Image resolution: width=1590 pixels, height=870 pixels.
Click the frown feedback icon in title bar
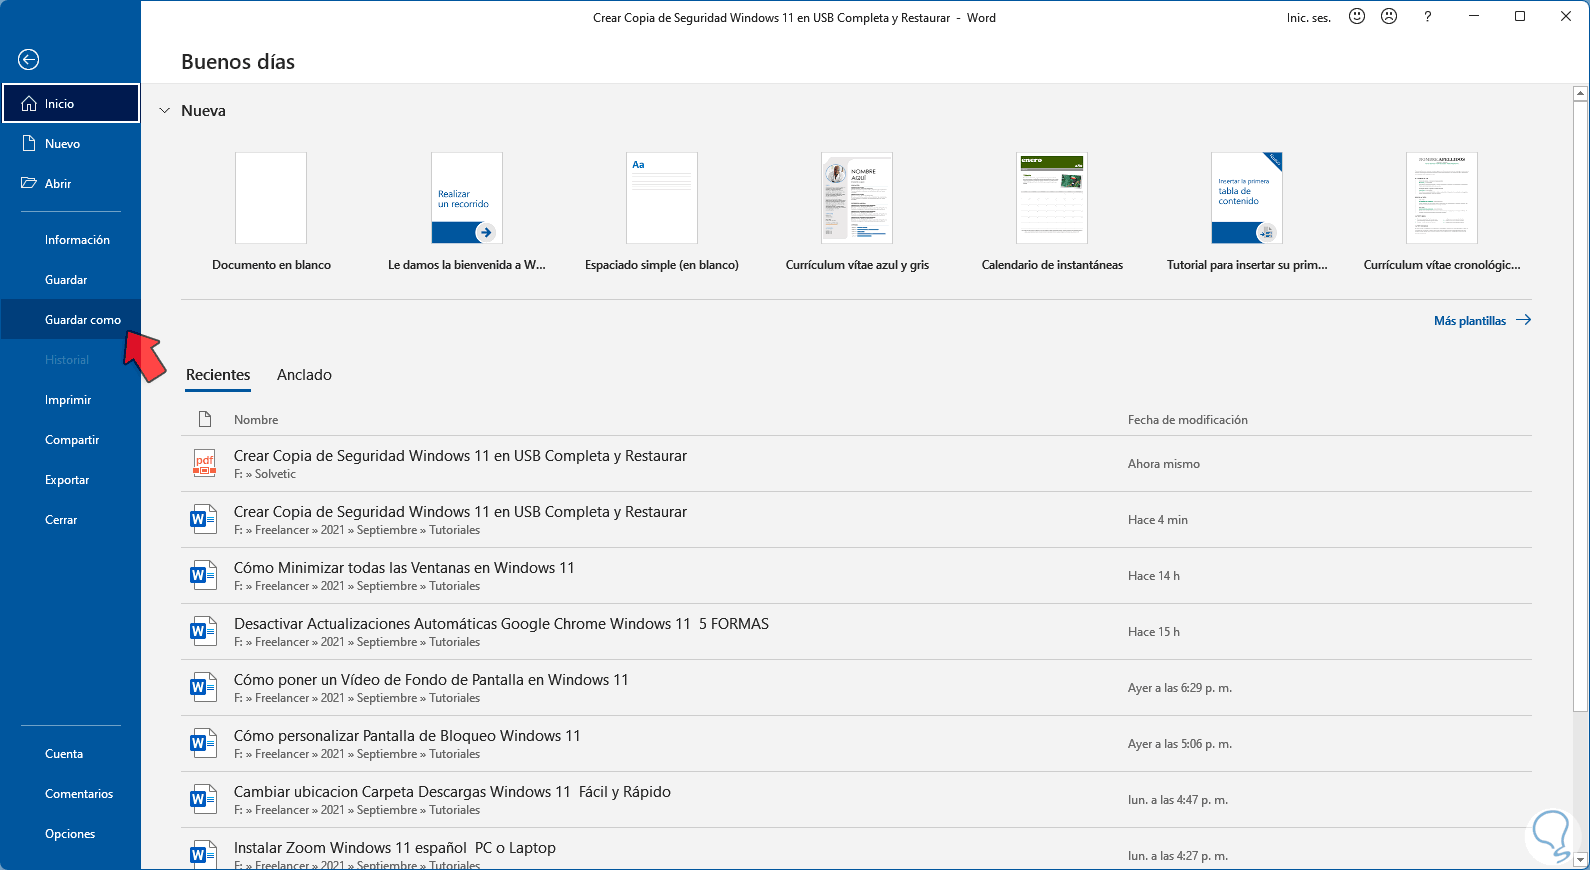tap(1389, 17)
